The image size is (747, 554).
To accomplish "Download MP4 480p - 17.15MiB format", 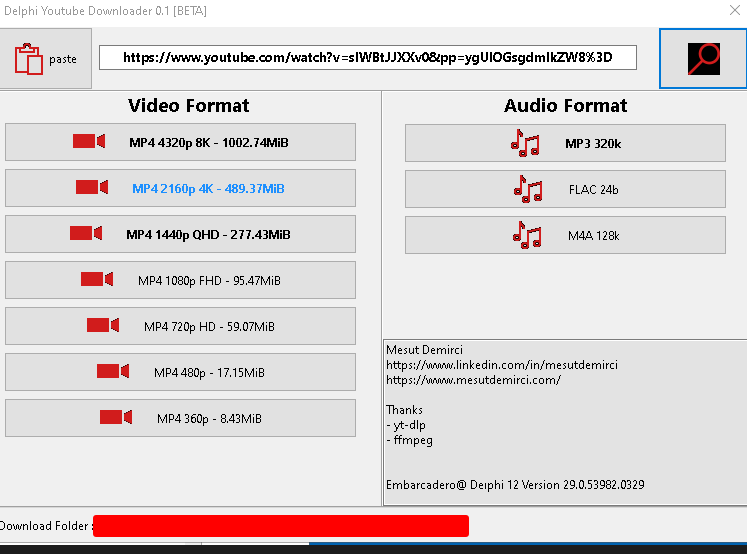I will pos(209,372).
